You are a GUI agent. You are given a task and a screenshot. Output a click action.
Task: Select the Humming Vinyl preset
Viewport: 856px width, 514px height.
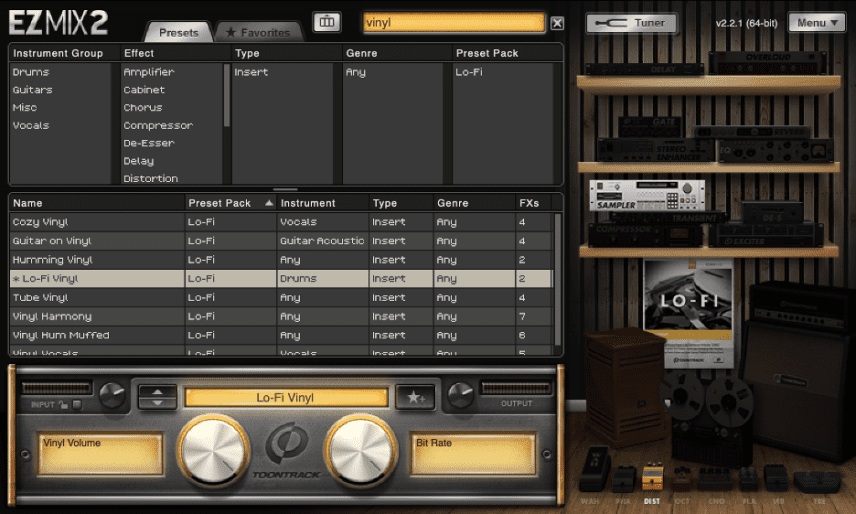281,260
